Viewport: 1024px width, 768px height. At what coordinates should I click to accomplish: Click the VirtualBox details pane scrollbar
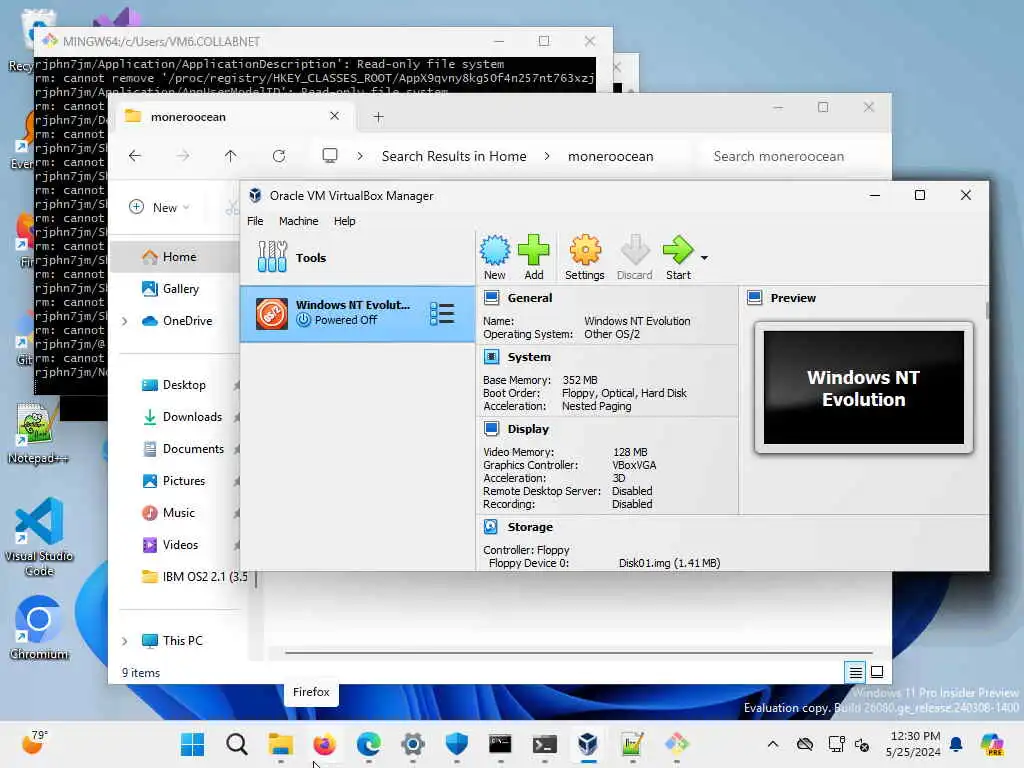point(986,310)
